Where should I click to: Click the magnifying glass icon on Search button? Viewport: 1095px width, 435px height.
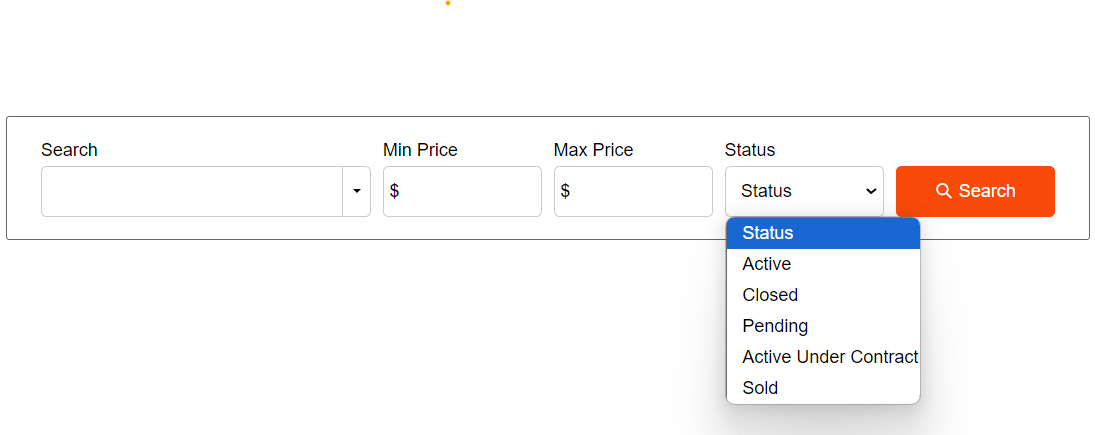[x=943, y=191]
